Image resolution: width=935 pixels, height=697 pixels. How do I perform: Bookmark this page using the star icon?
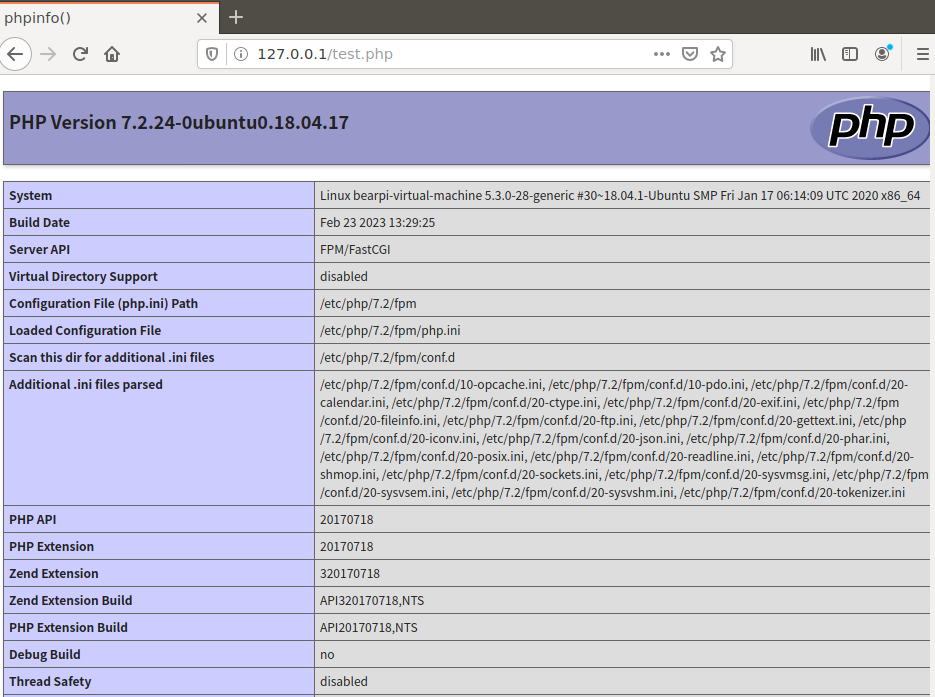click(718, 54)
